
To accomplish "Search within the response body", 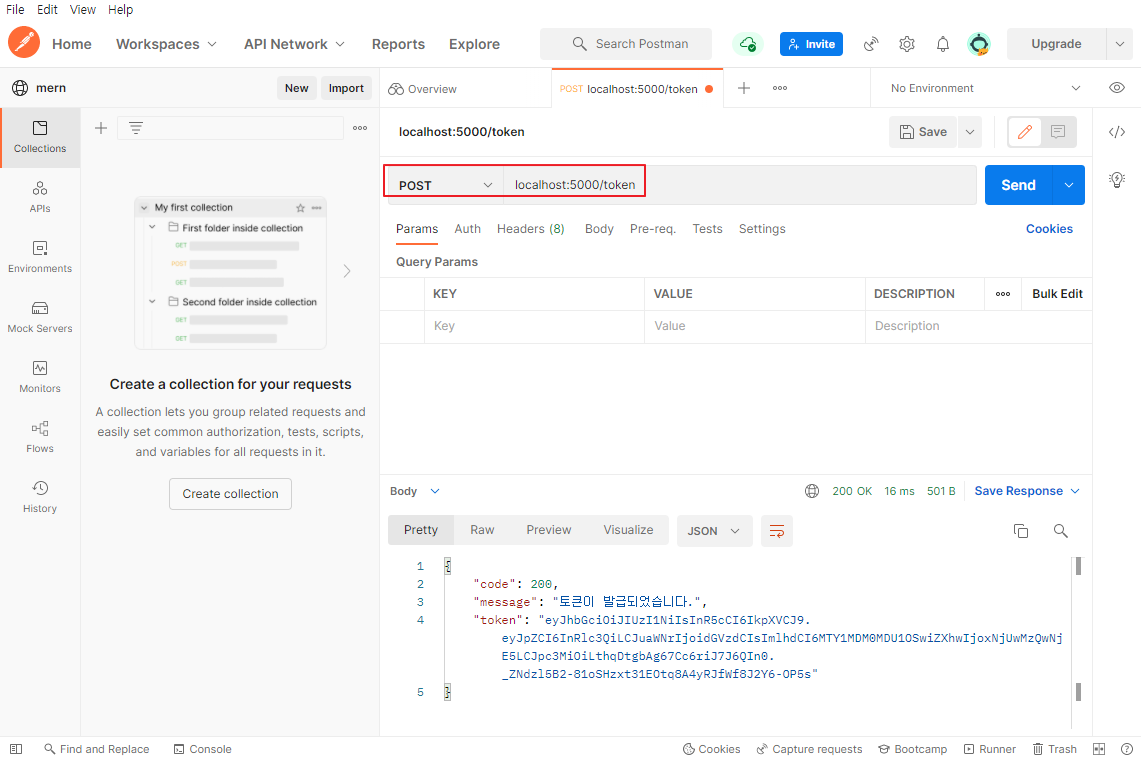I will [1061, 531].
